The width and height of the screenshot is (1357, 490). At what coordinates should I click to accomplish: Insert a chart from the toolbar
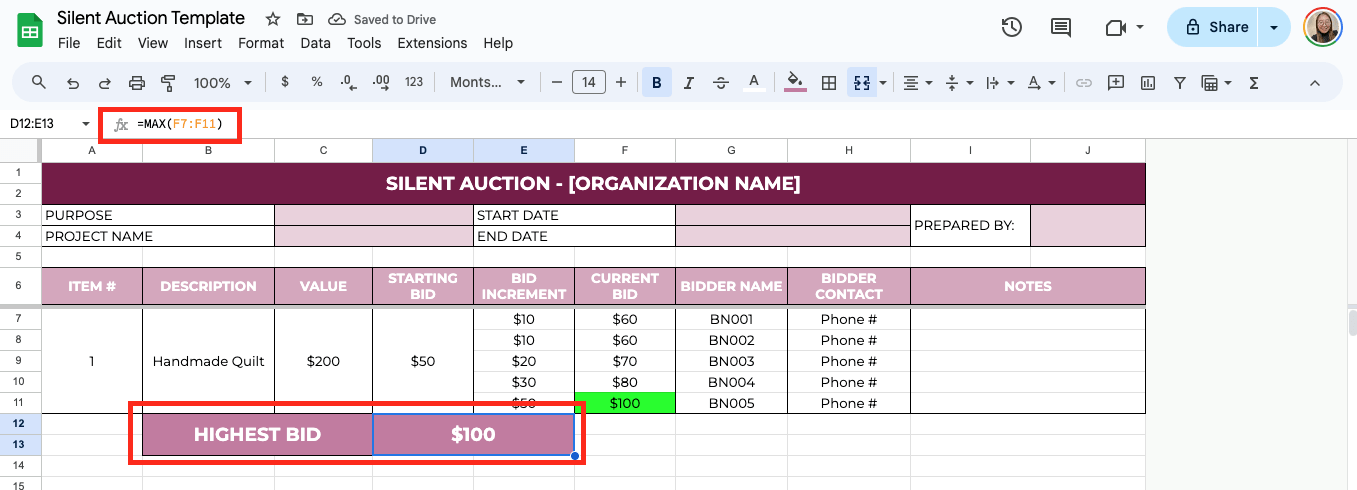(1148, 83)
